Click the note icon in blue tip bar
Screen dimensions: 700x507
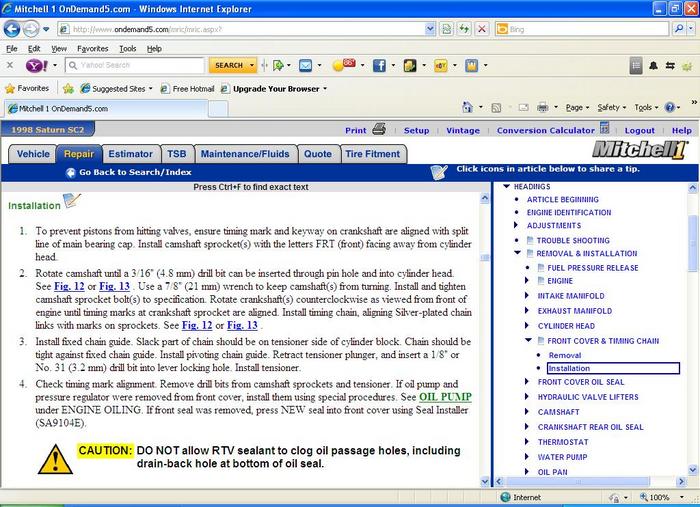click(439, 172)
